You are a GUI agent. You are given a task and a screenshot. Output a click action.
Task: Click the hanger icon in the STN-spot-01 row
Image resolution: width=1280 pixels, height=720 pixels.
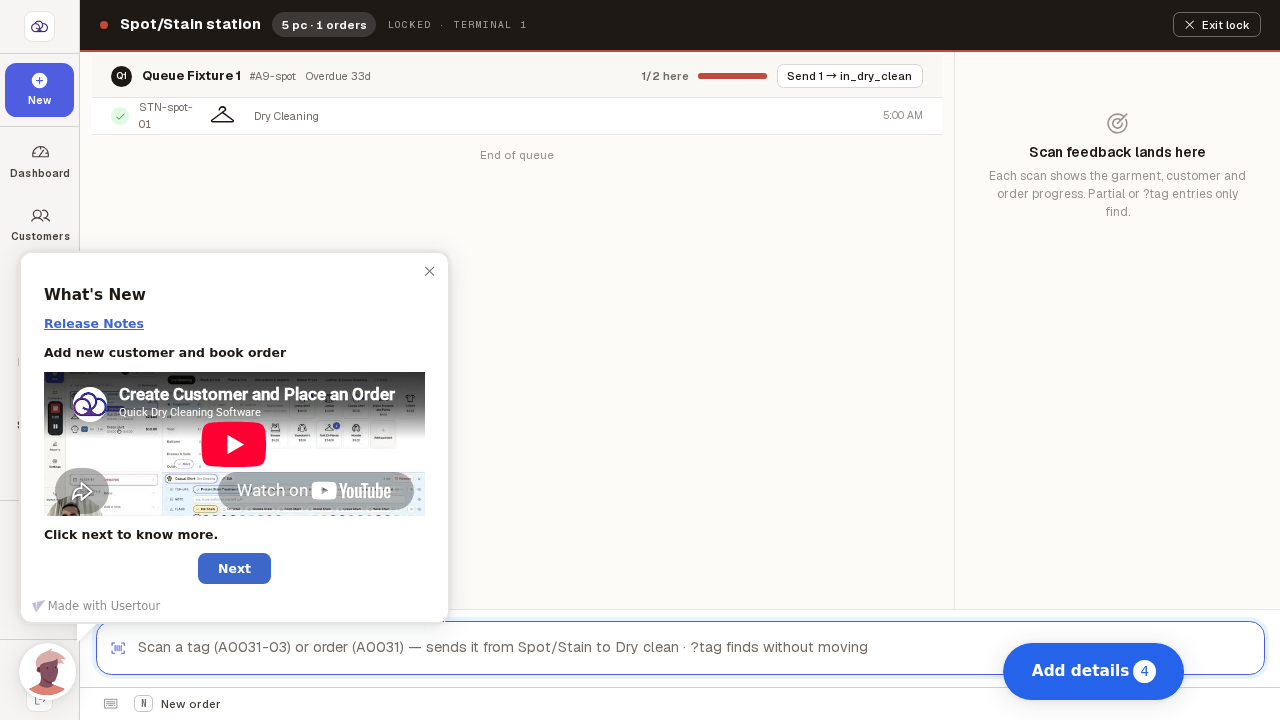tap(222, 115)
